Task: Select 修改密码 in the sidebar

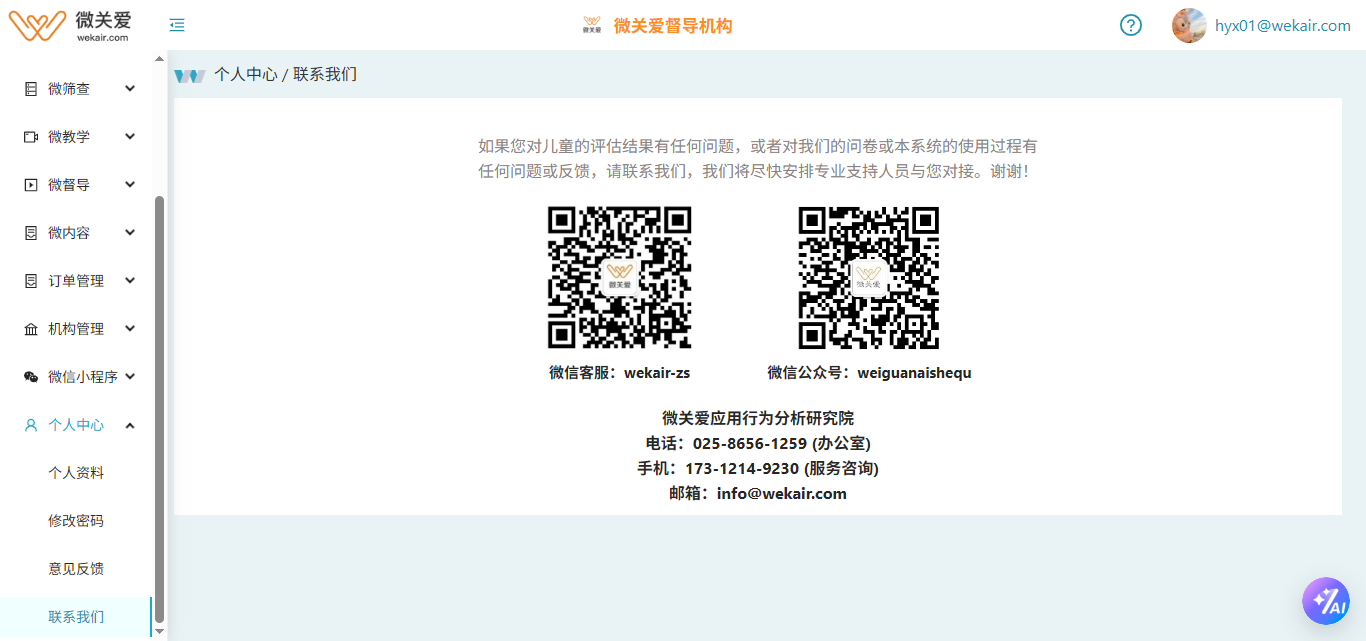Action: coord(76,521)
